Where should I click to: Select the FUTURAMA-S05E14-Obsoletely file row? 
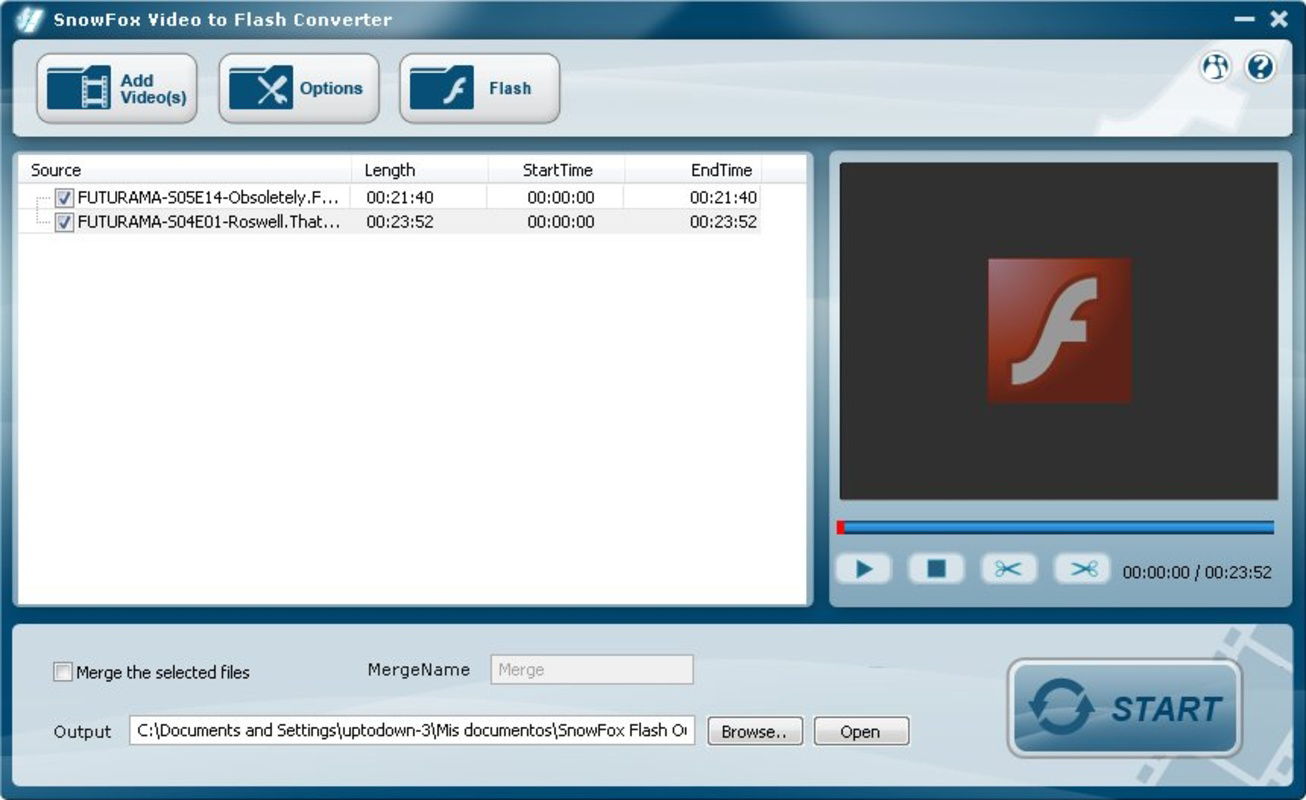click(390, 198)
